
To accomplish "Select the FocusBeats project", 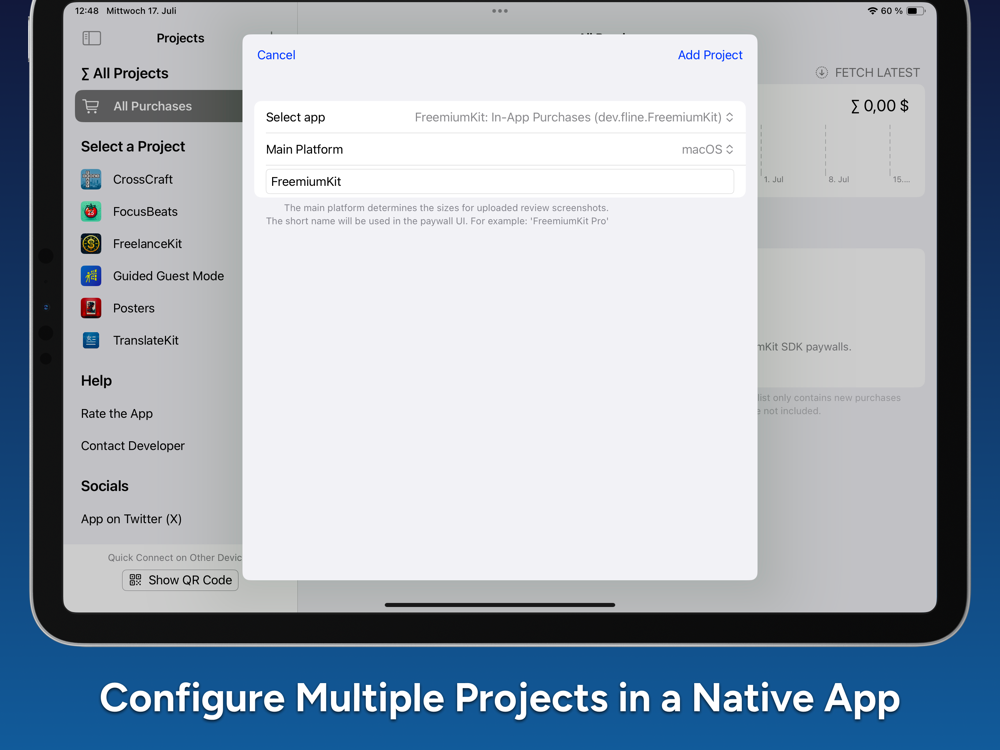I will click(145, 212).
